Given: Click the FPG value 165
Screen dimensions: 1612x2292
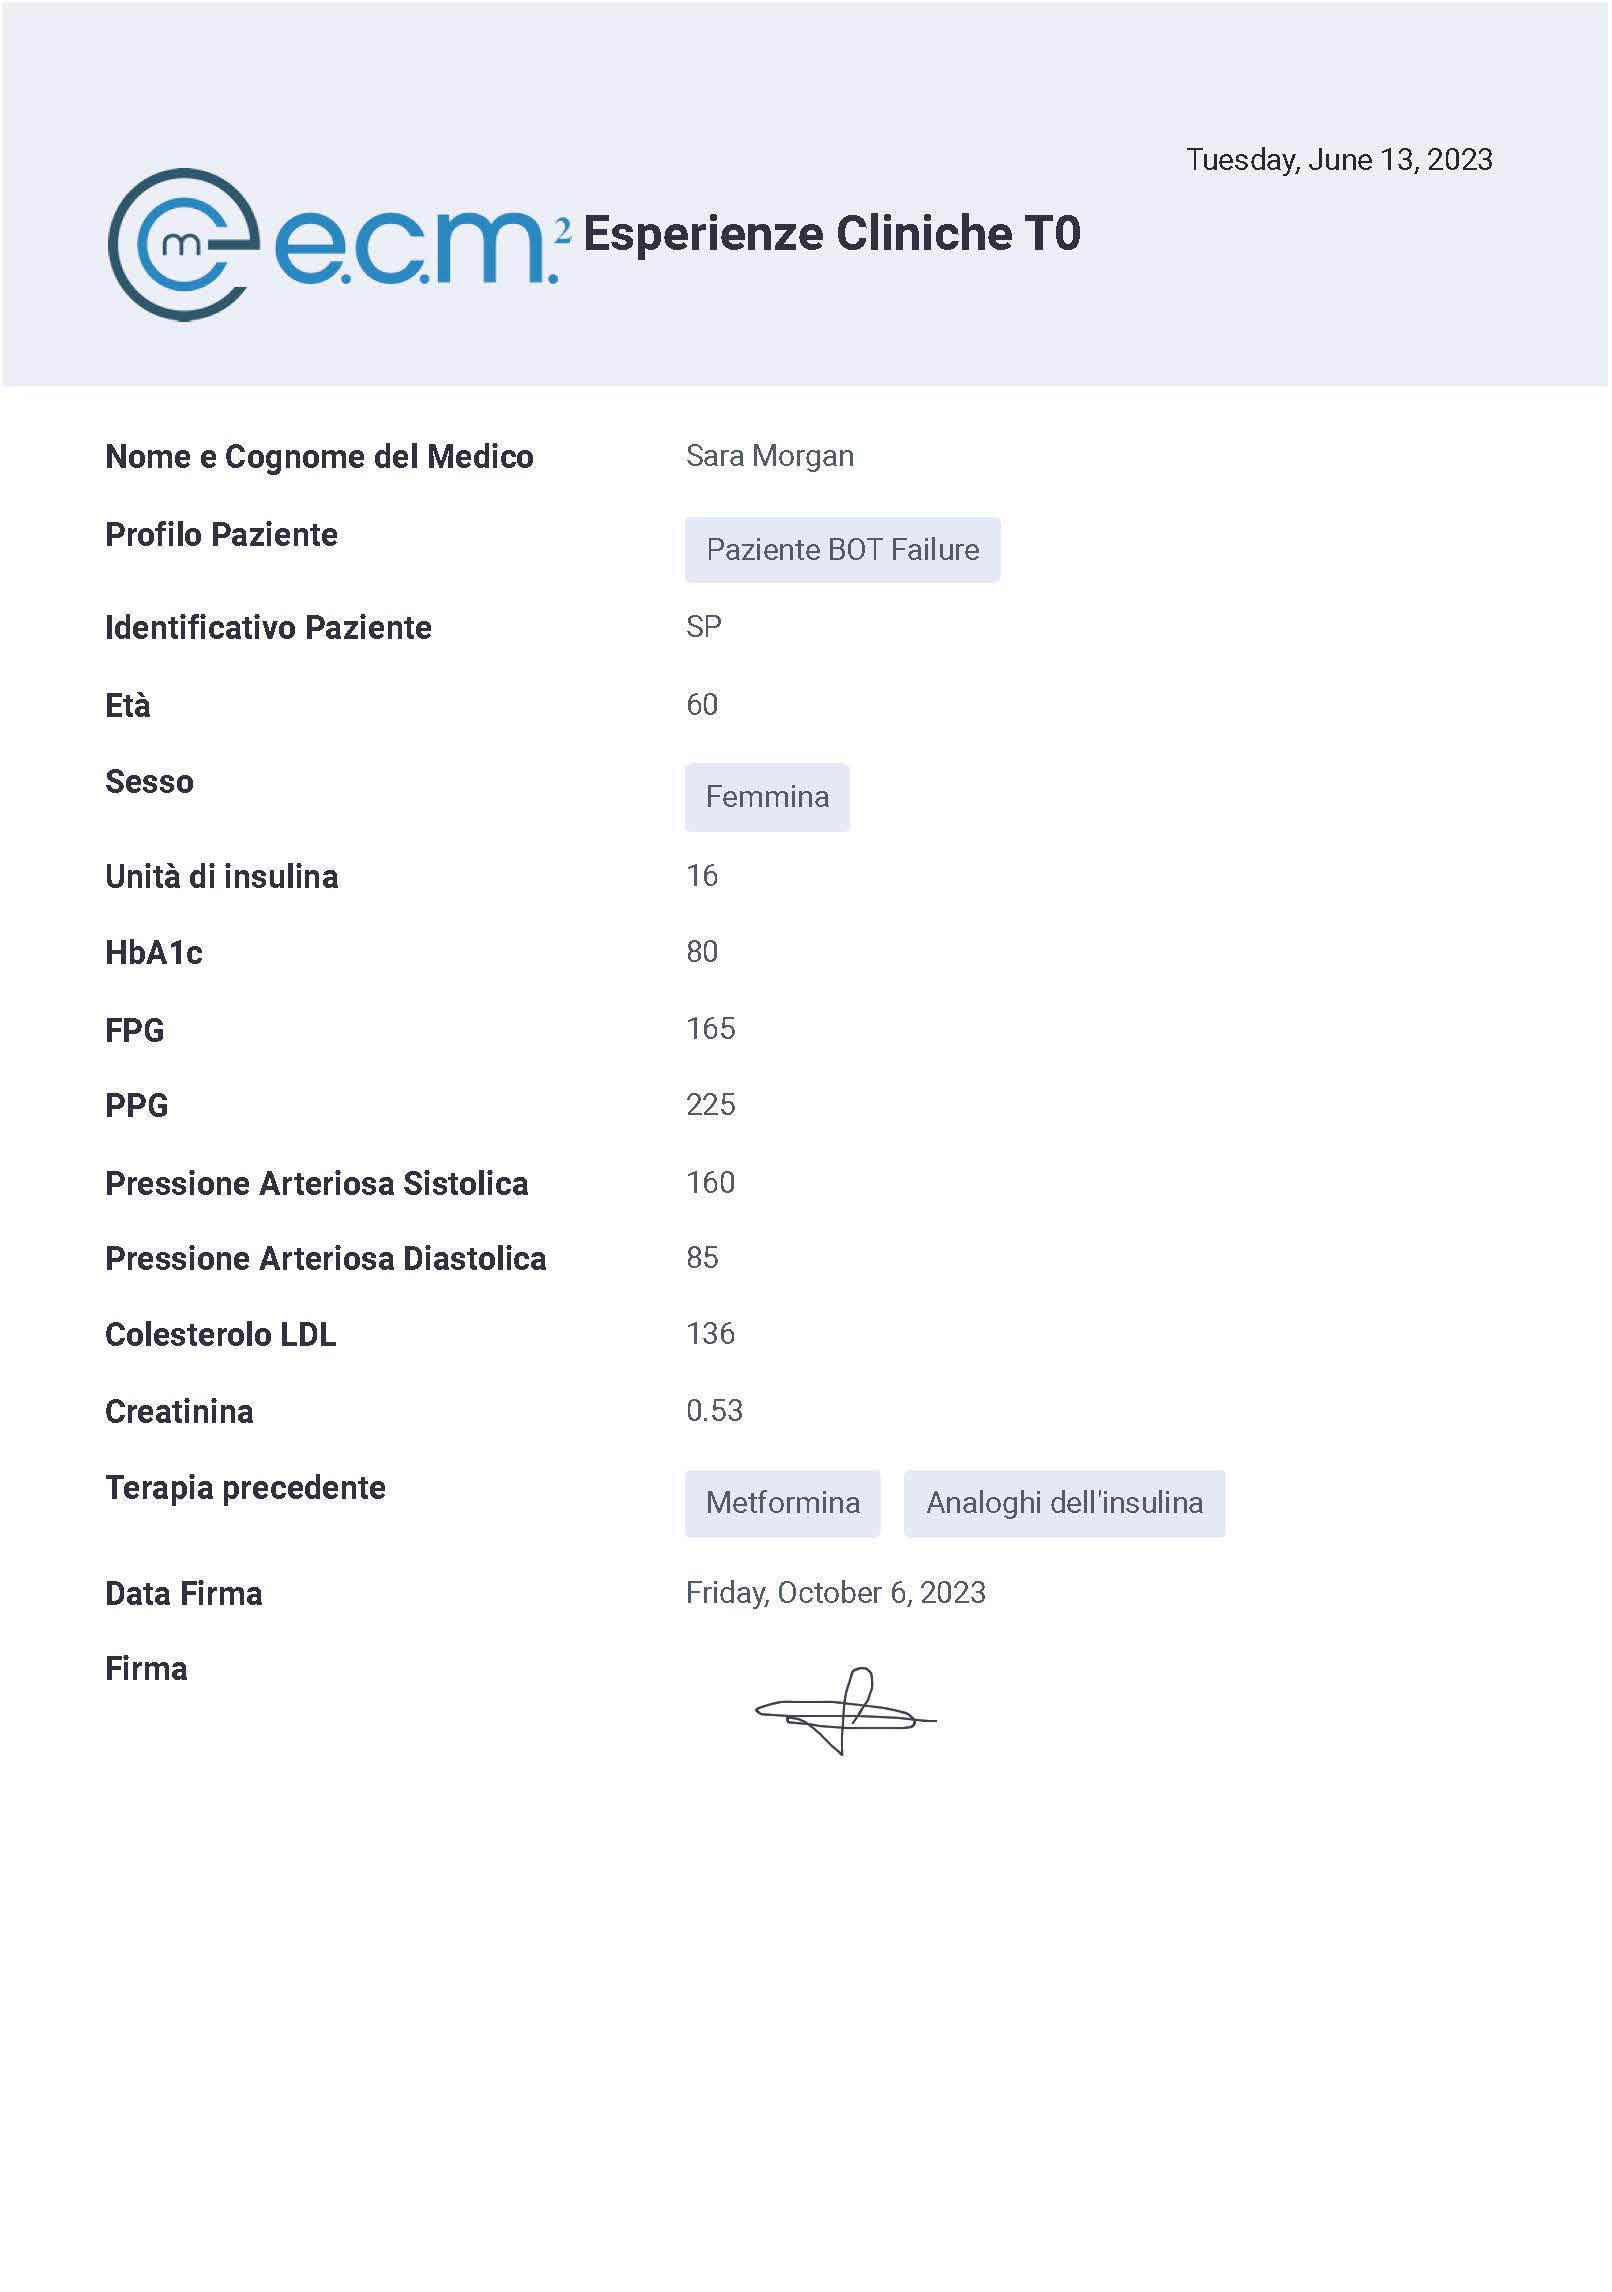Looking at the screenshot, I should pos(711,1029).
